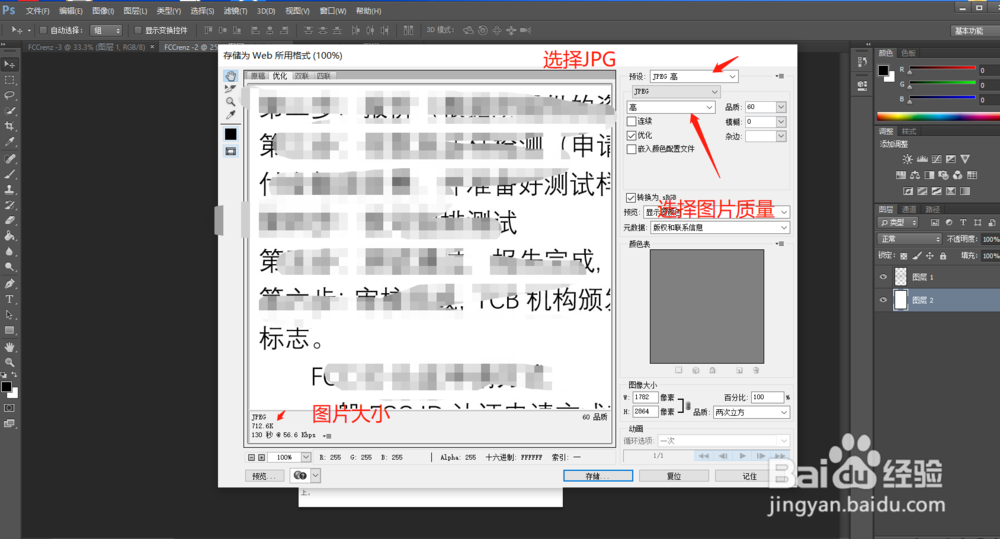
Task: Open the compression quality level dropdown (高)
Action: (x=671, y=107)
